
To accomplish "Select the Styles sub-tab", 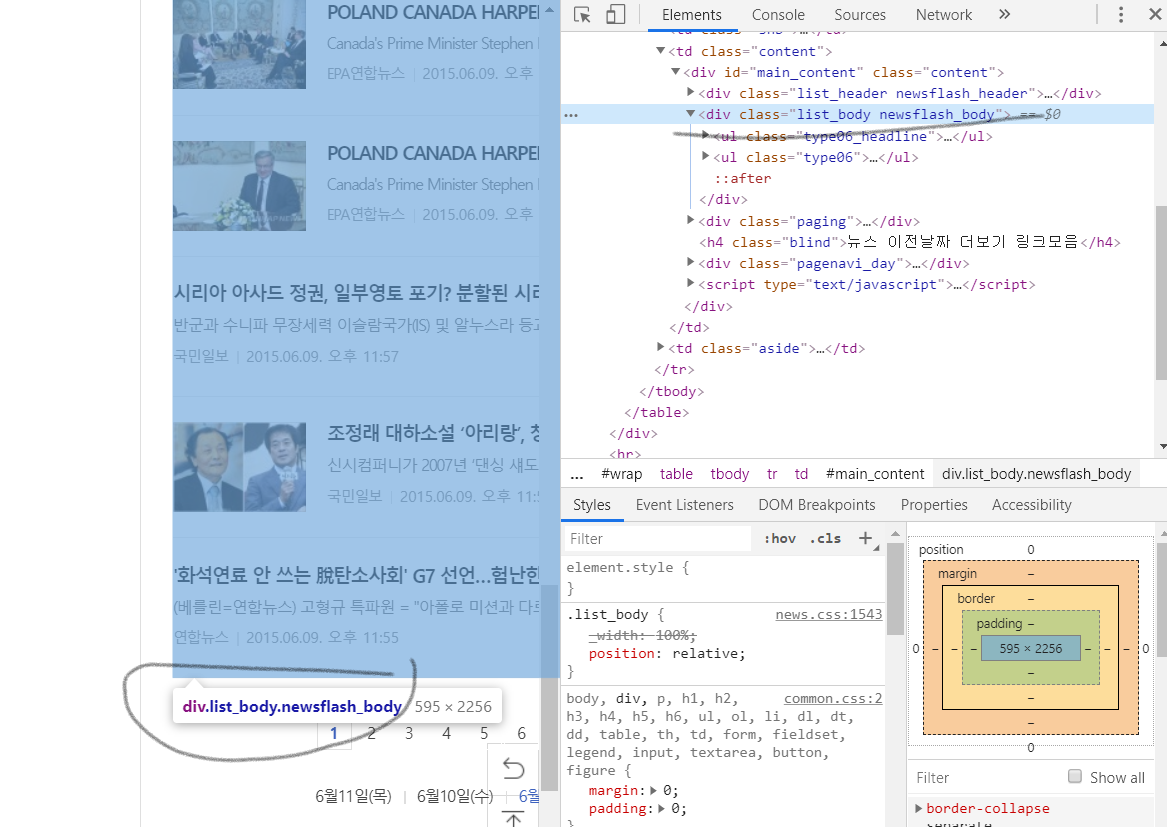I will click(592, 505).
